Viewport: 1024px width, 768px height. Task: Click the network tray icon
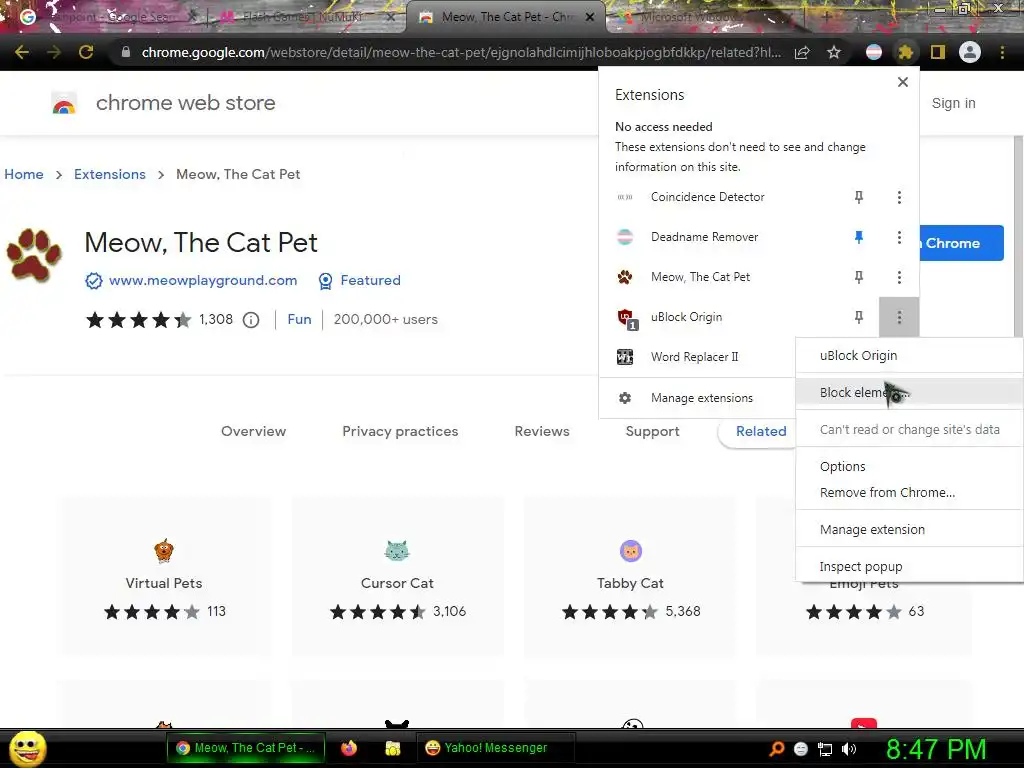[x=825, y=749]
